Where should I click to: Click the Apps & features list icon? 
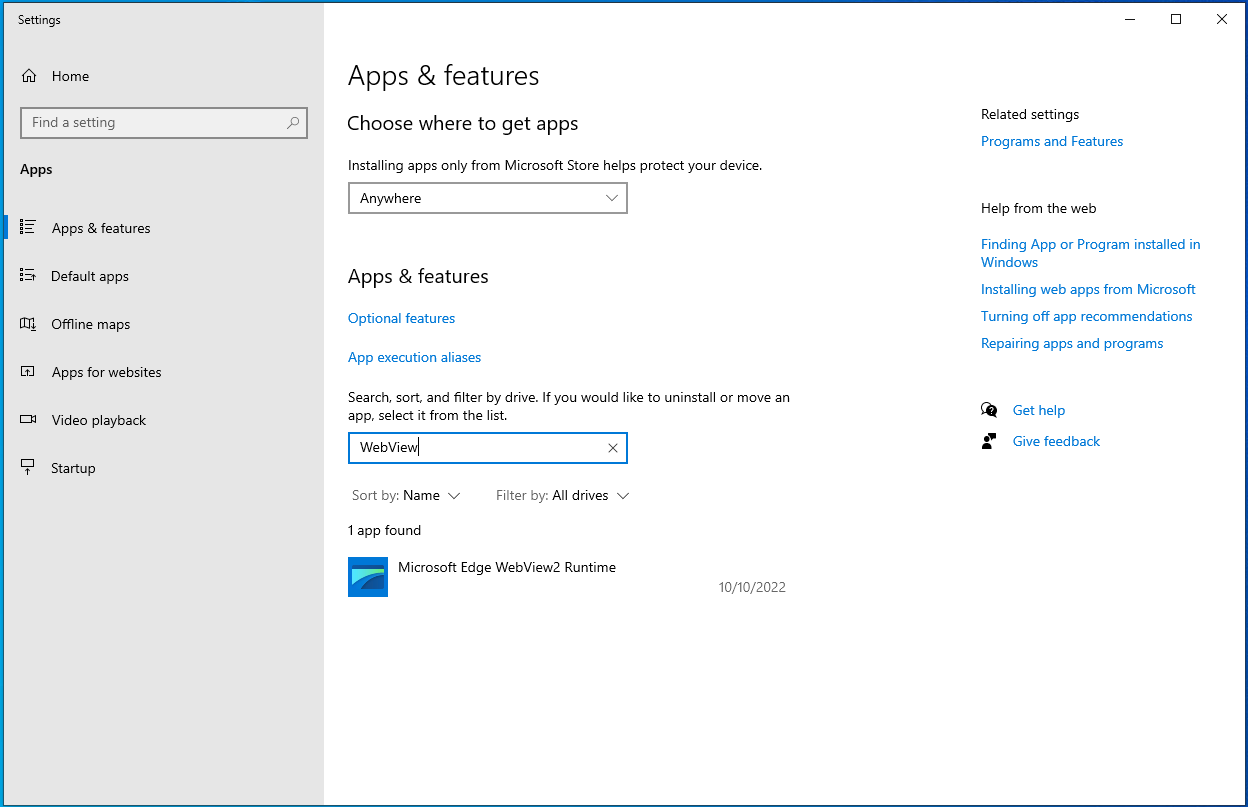28,227
